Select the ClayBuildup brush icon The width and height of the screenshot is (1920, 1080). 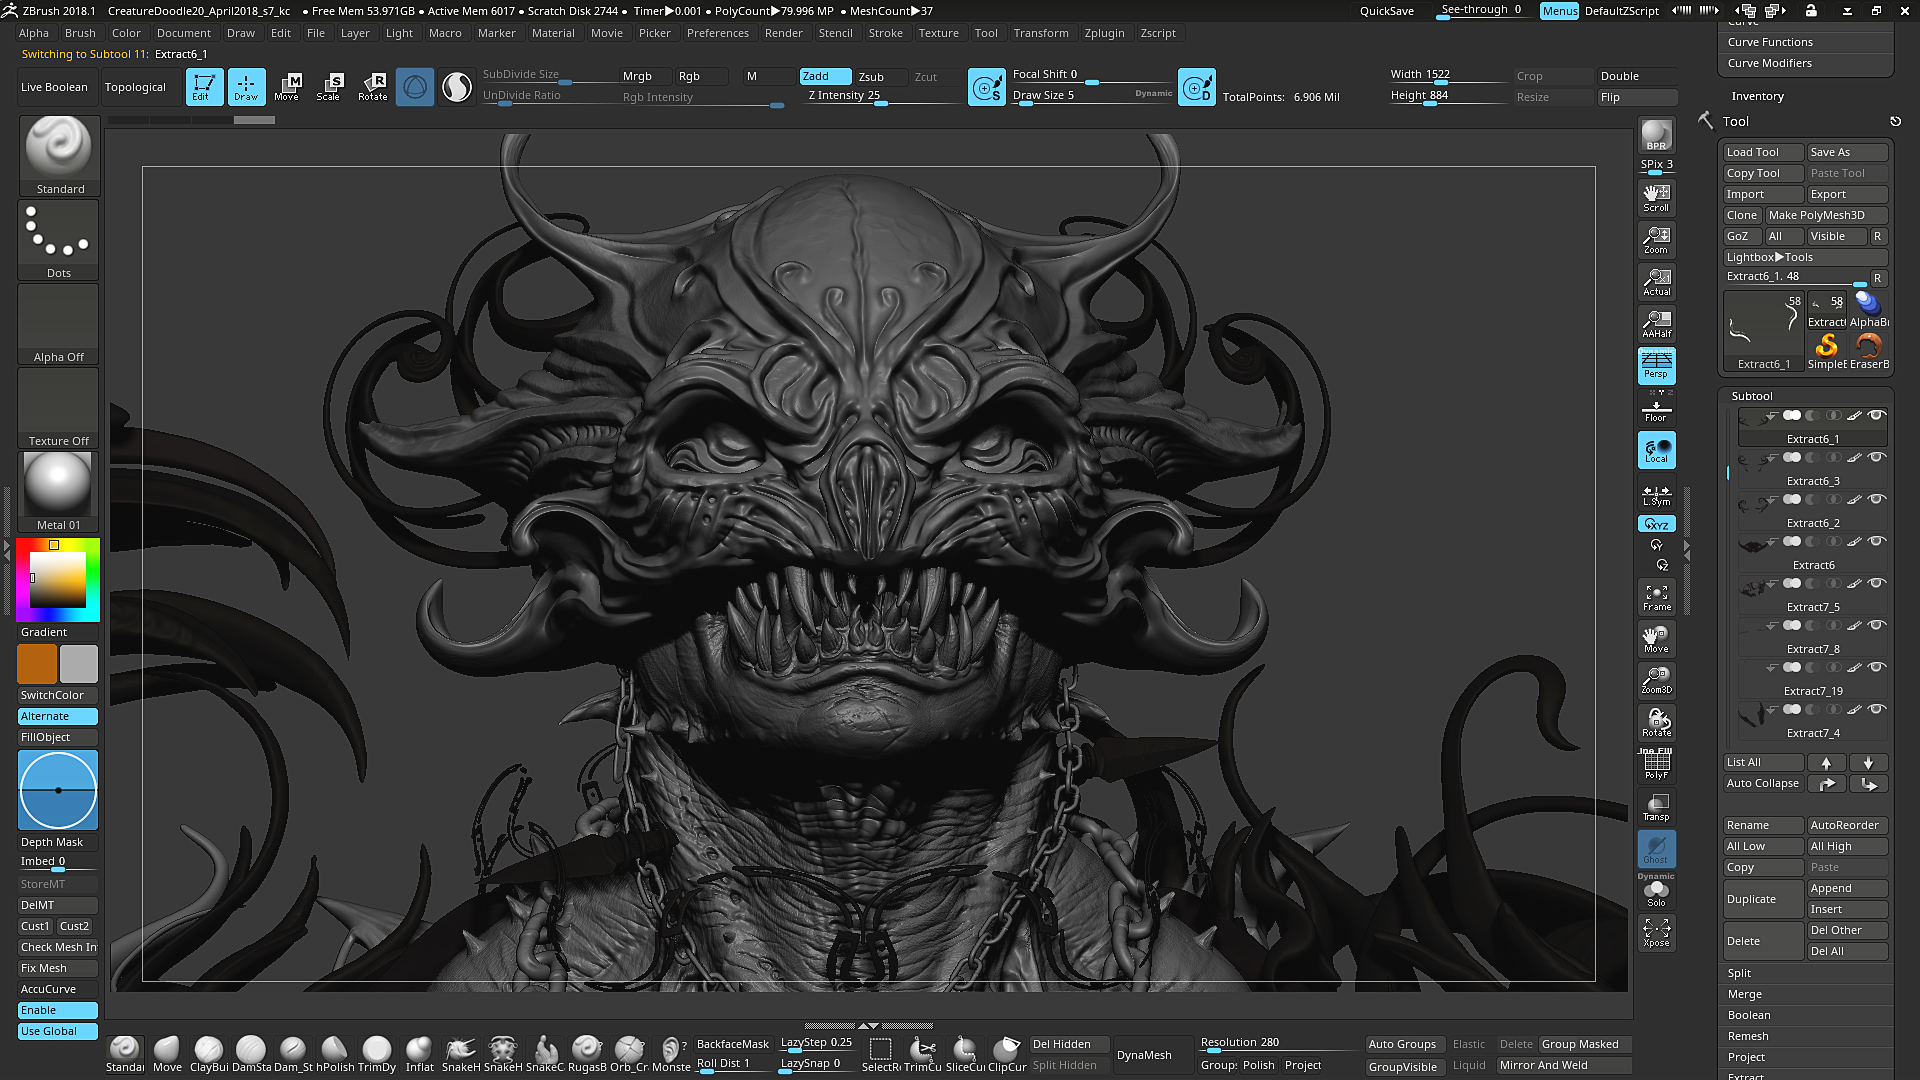coord(209,1054)
